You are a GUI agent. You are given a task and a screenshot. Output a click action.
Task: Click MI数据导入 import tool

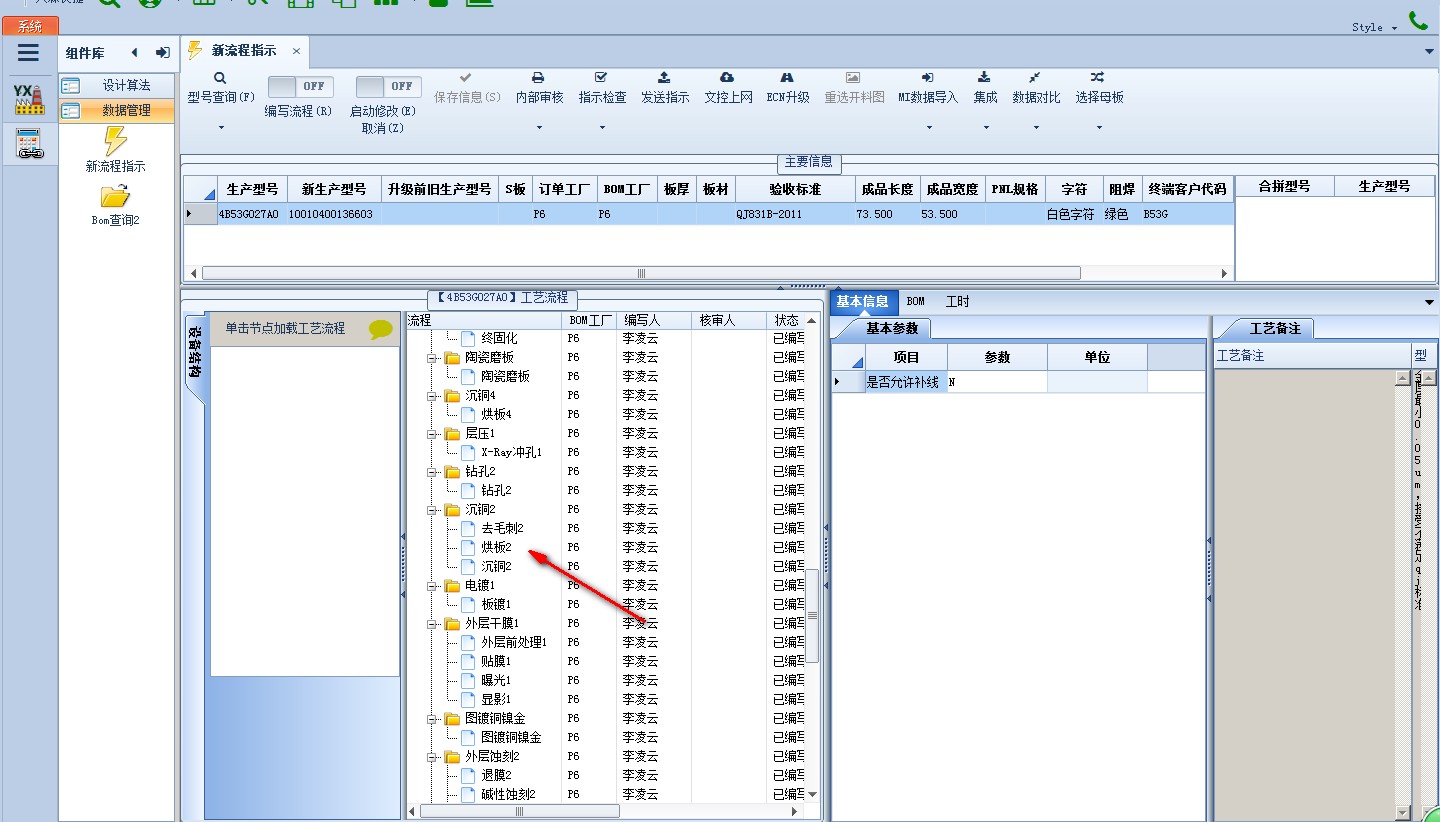tap(928, 88)
